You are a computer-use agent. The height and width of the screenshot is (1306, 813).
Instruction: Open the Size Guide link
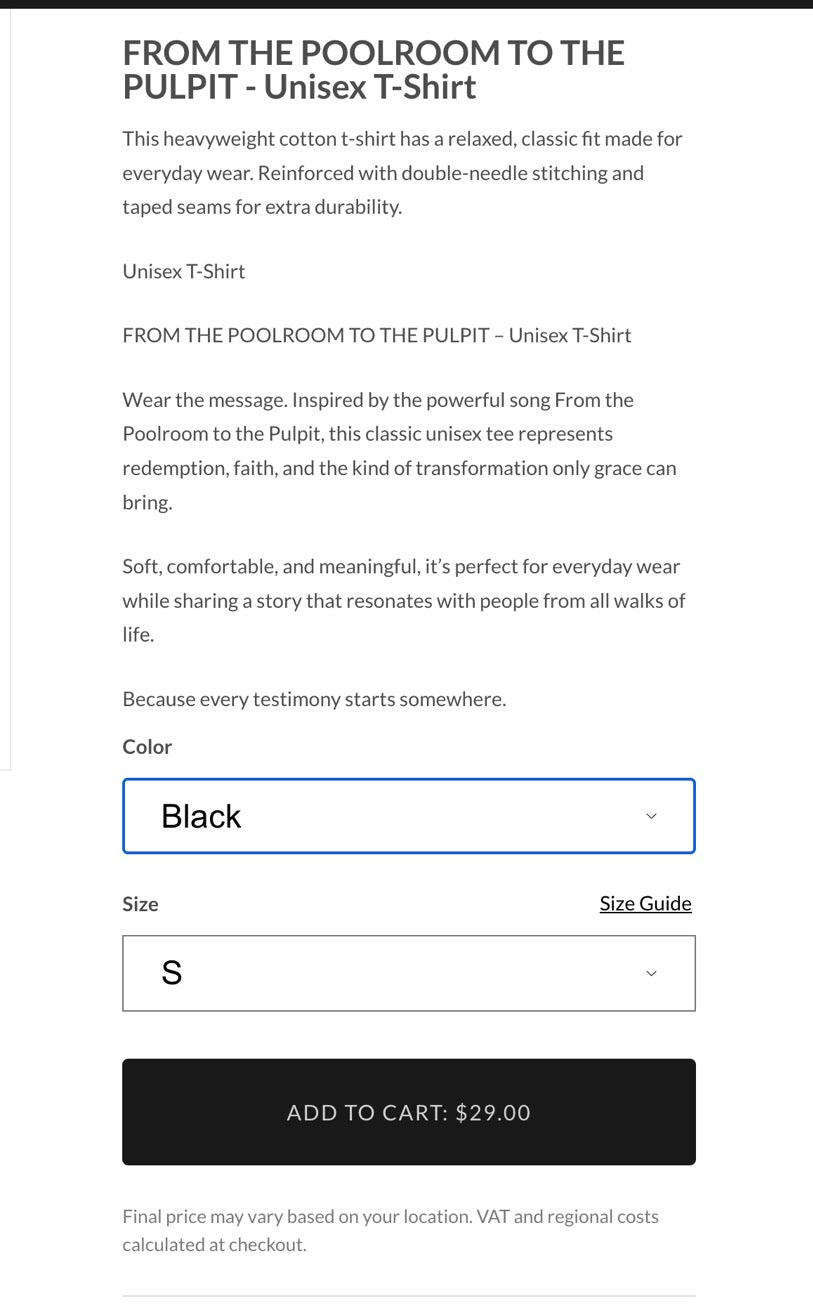pyautogui.click(x=645, y=903)
